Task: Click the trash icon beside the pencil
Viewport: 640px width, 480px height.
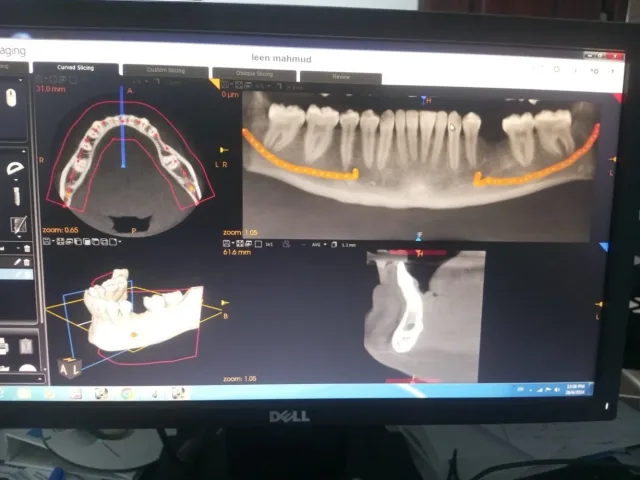Action: click(27, 262)
